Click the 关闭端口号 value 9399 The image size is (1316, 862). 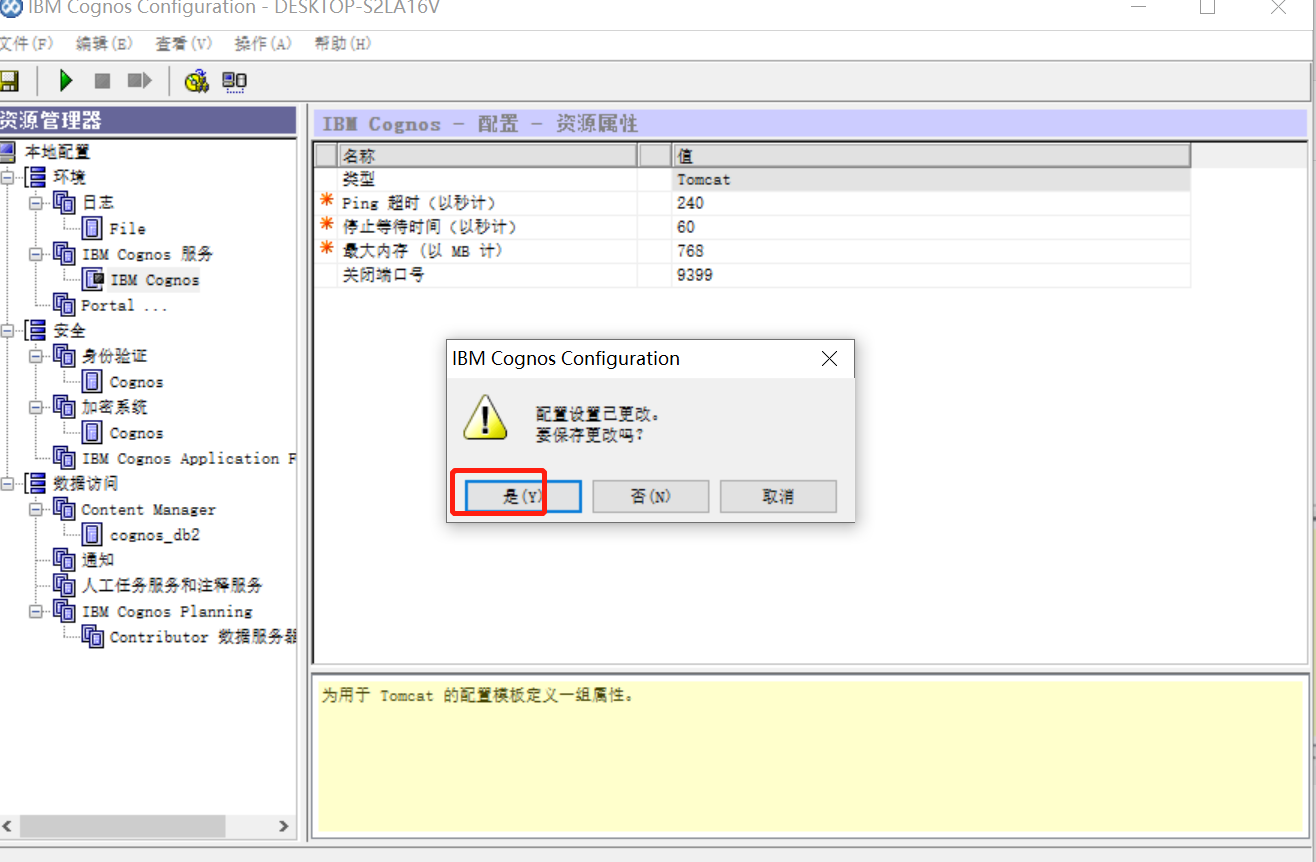[x=931, y=275]
